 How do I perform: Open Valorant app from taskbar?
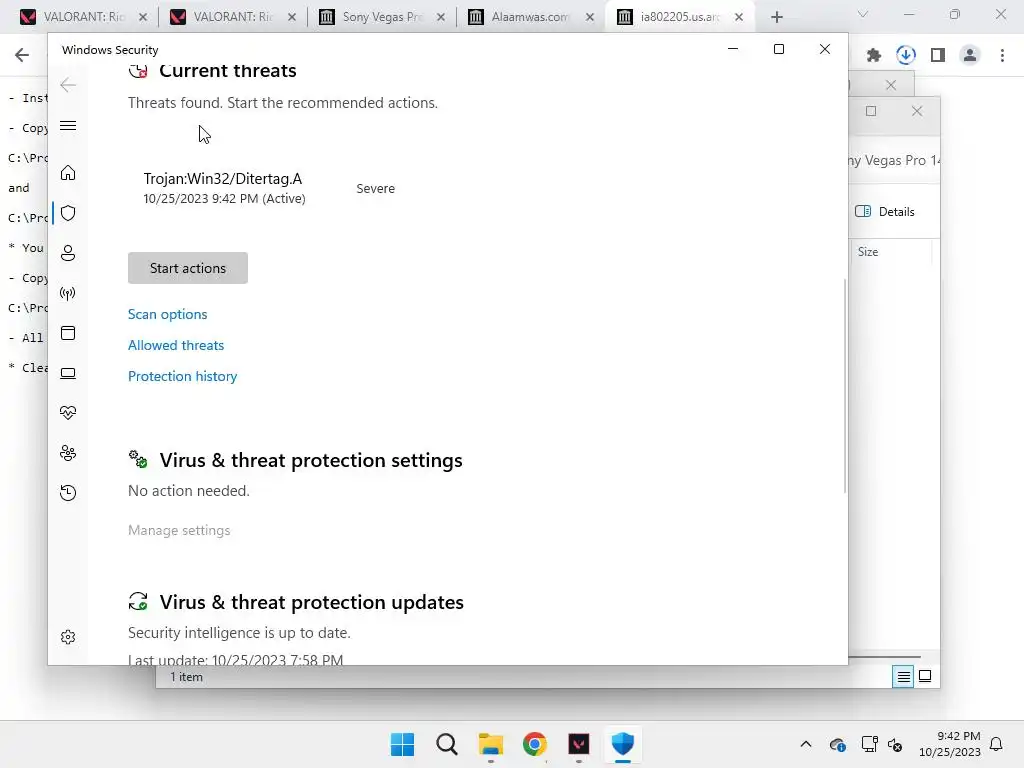(x=579, y=744)
